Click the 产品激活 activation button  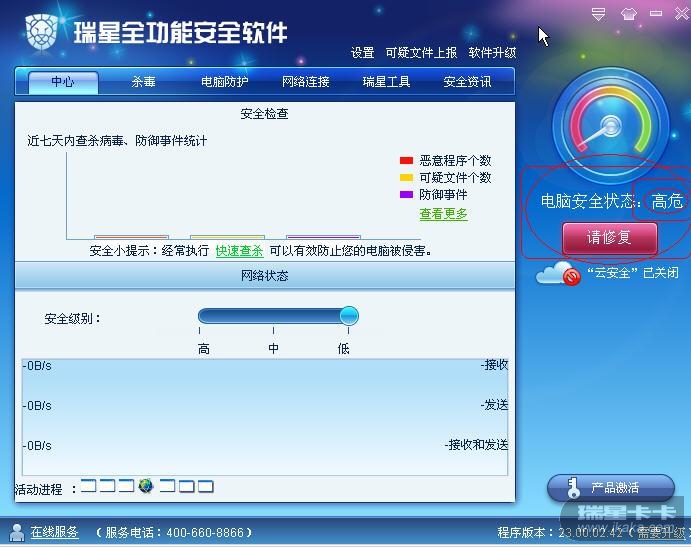tap(611, 487)
